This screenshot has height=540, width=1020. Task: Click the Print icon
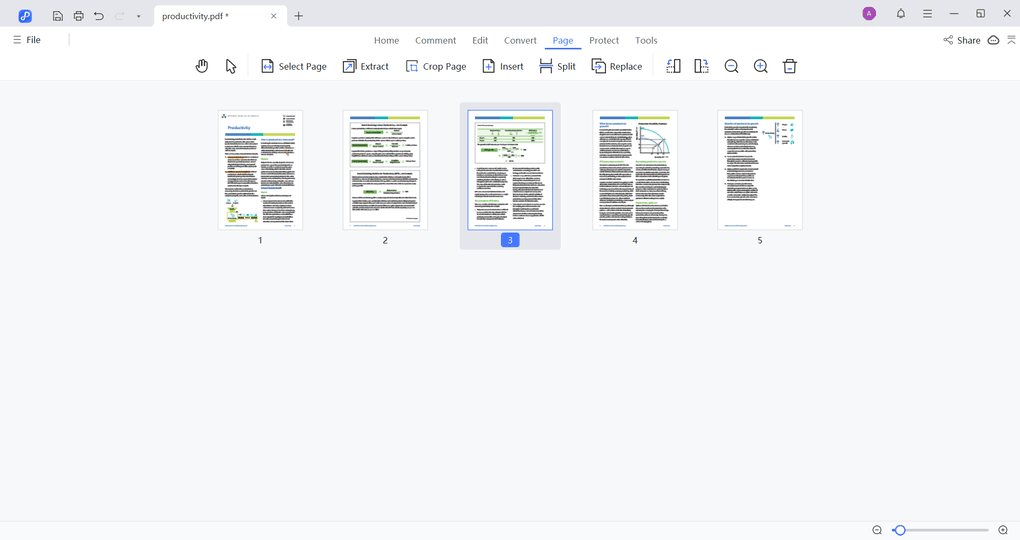(x=78, y=16)
